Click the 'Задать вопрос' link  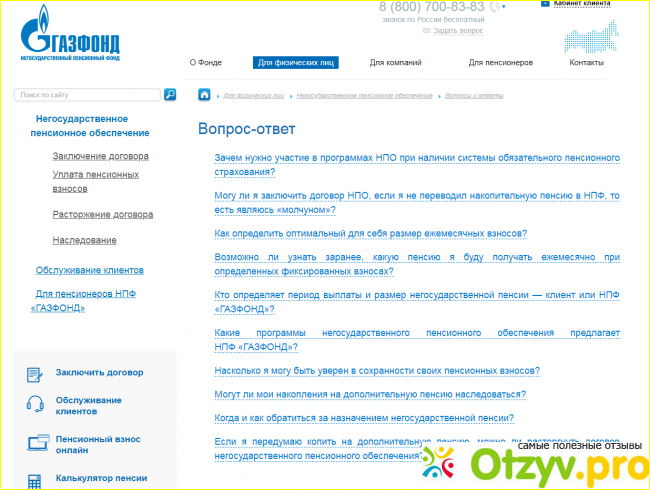(458, 31)
